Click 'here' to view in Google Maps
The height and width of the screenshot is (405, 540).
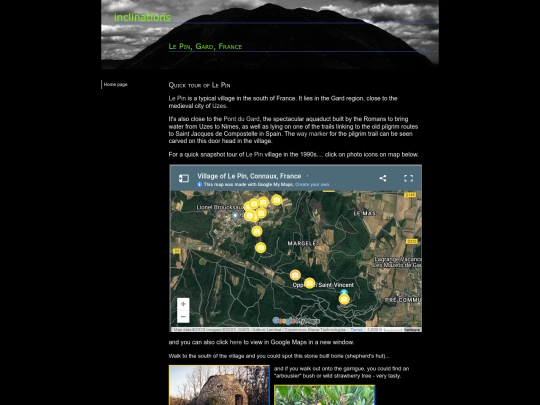[x=236, y=342]
